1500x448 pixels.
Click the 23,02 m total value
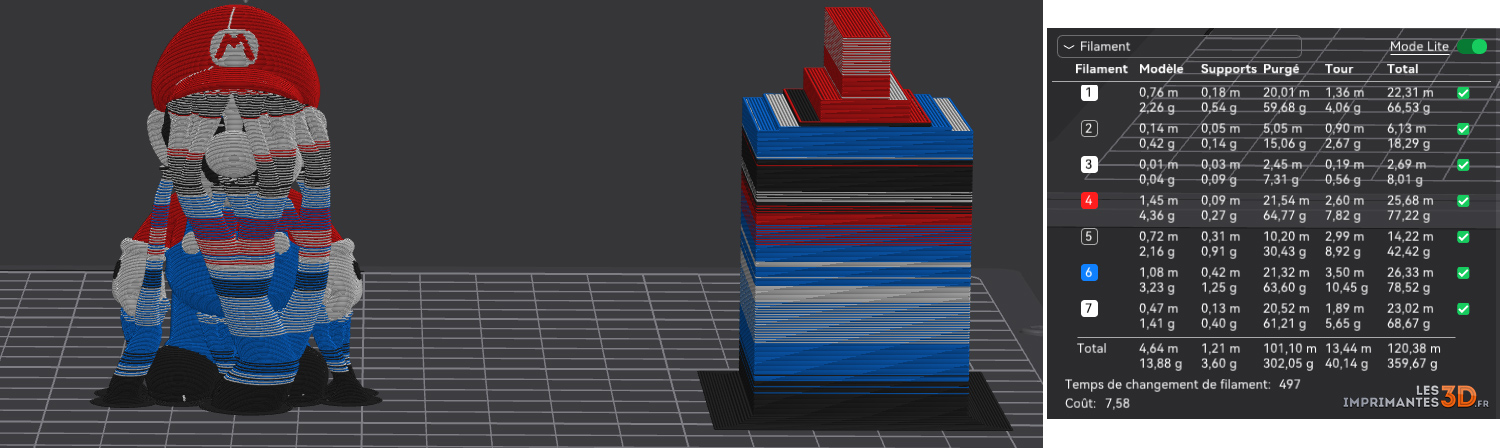click(x=1411, y=308)
